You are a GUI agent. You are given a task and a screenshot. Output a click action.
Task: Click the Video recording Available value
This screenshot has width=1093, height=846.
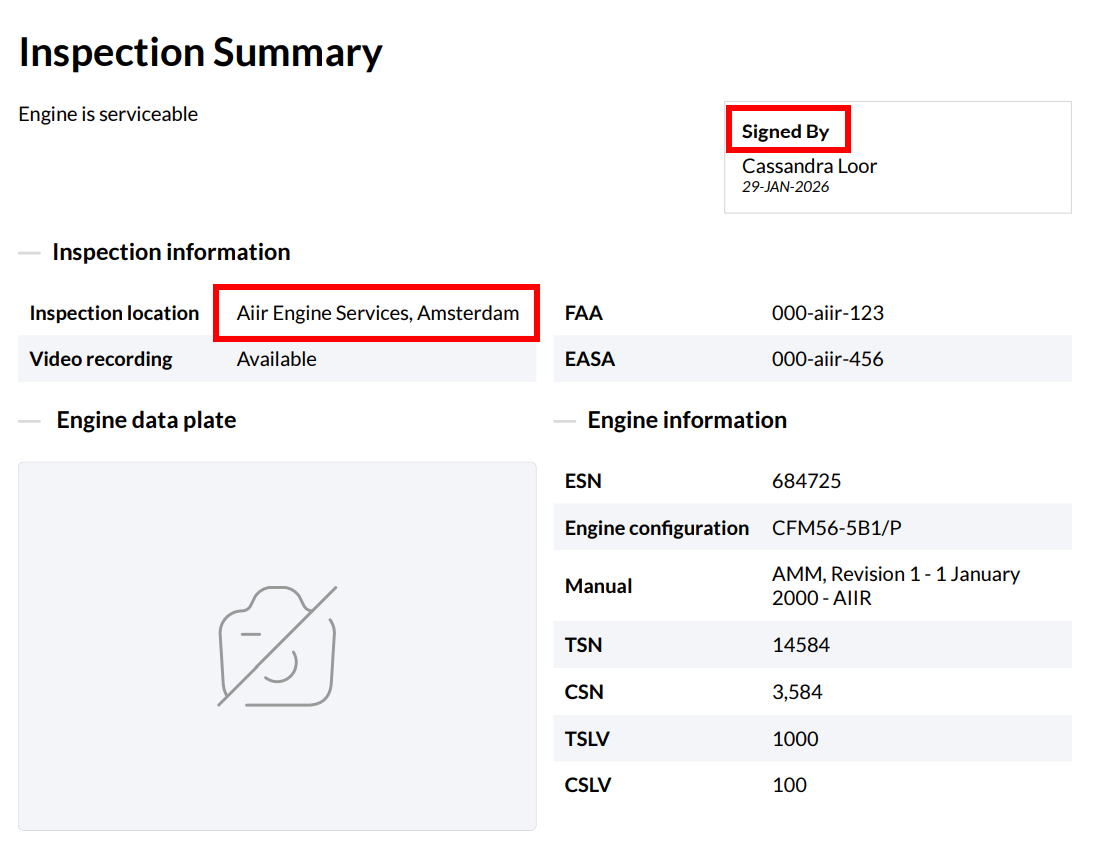[276, 359]
